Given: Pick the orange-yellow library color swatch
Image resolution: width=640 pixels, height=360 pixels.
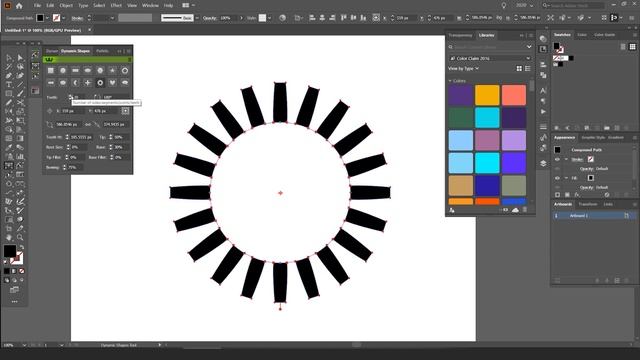Looking at the screenshot, I should tap(487, 95).
